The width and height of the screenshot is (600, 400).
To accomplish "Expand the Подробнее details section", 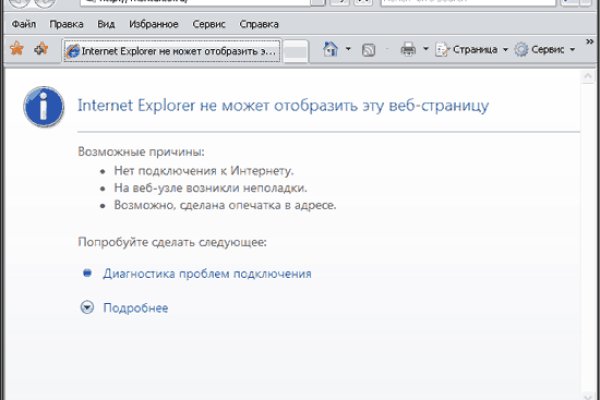I will point(86,308).
